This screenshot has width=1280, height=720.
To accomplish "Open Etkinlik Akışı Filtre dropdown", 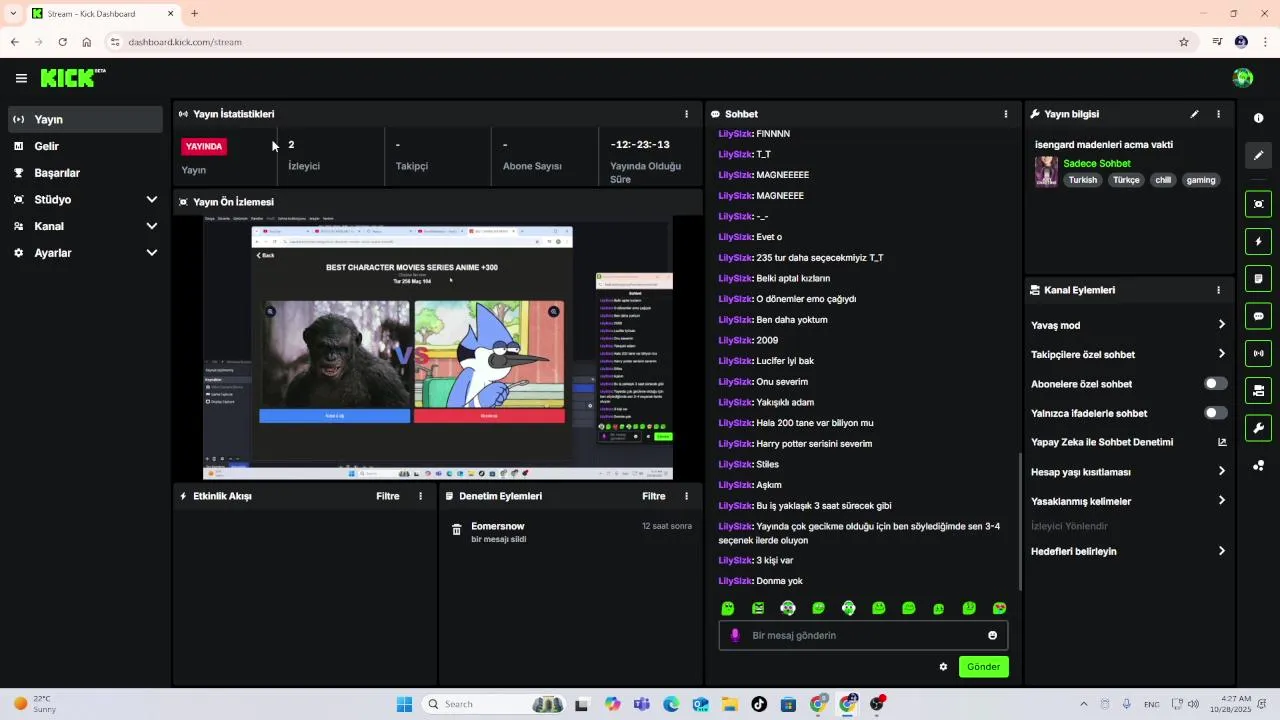I will (387, 496).
